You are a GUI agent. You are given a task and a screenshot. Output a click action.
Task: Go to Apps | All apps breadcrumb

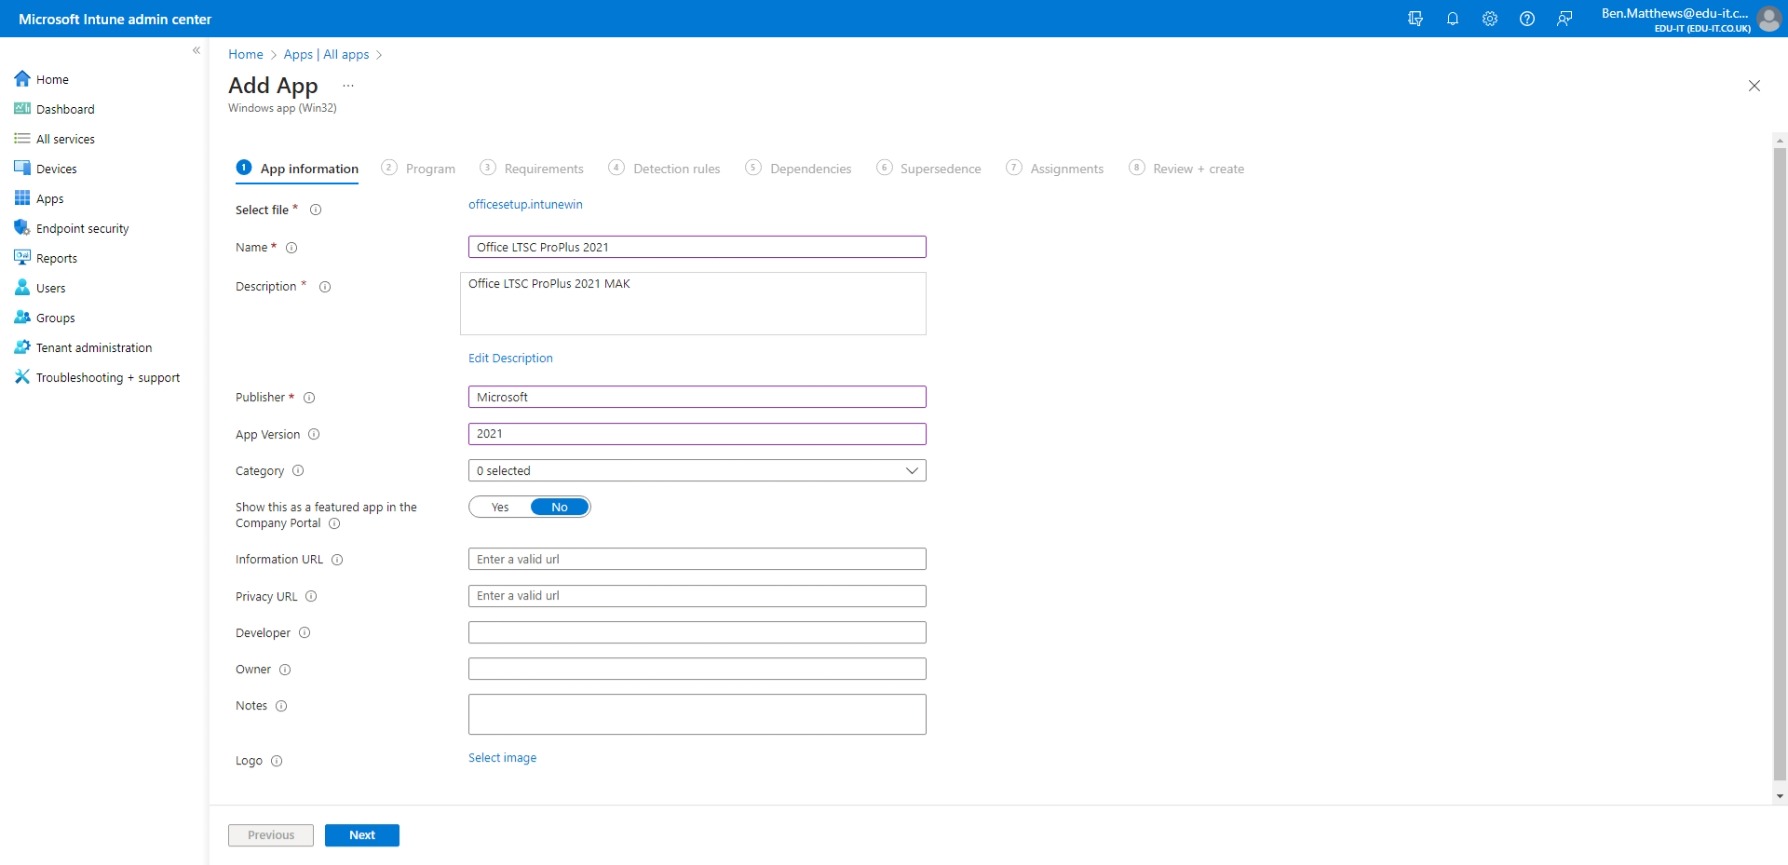326,55
